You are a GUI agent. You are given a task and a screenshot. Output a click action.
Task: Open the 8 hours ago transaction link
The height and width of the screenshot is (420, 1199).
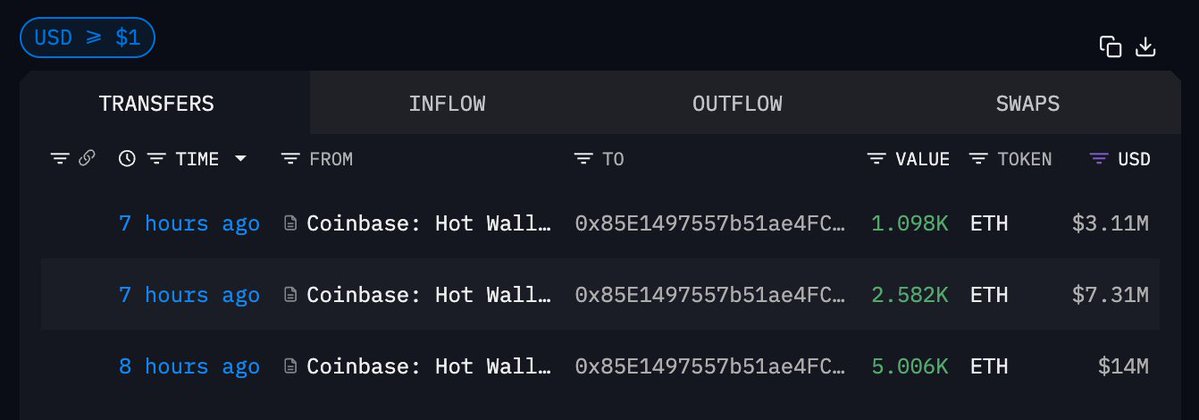click(x=189, y=367)
